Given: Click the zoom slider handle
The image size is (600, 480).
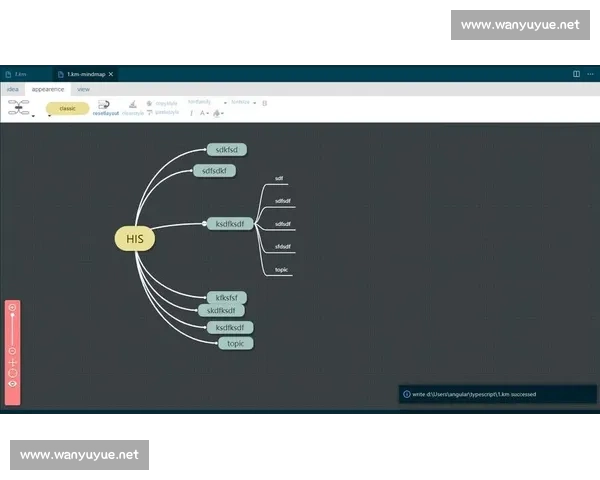Looking at the screenshot, I should (x=13, y=315).
